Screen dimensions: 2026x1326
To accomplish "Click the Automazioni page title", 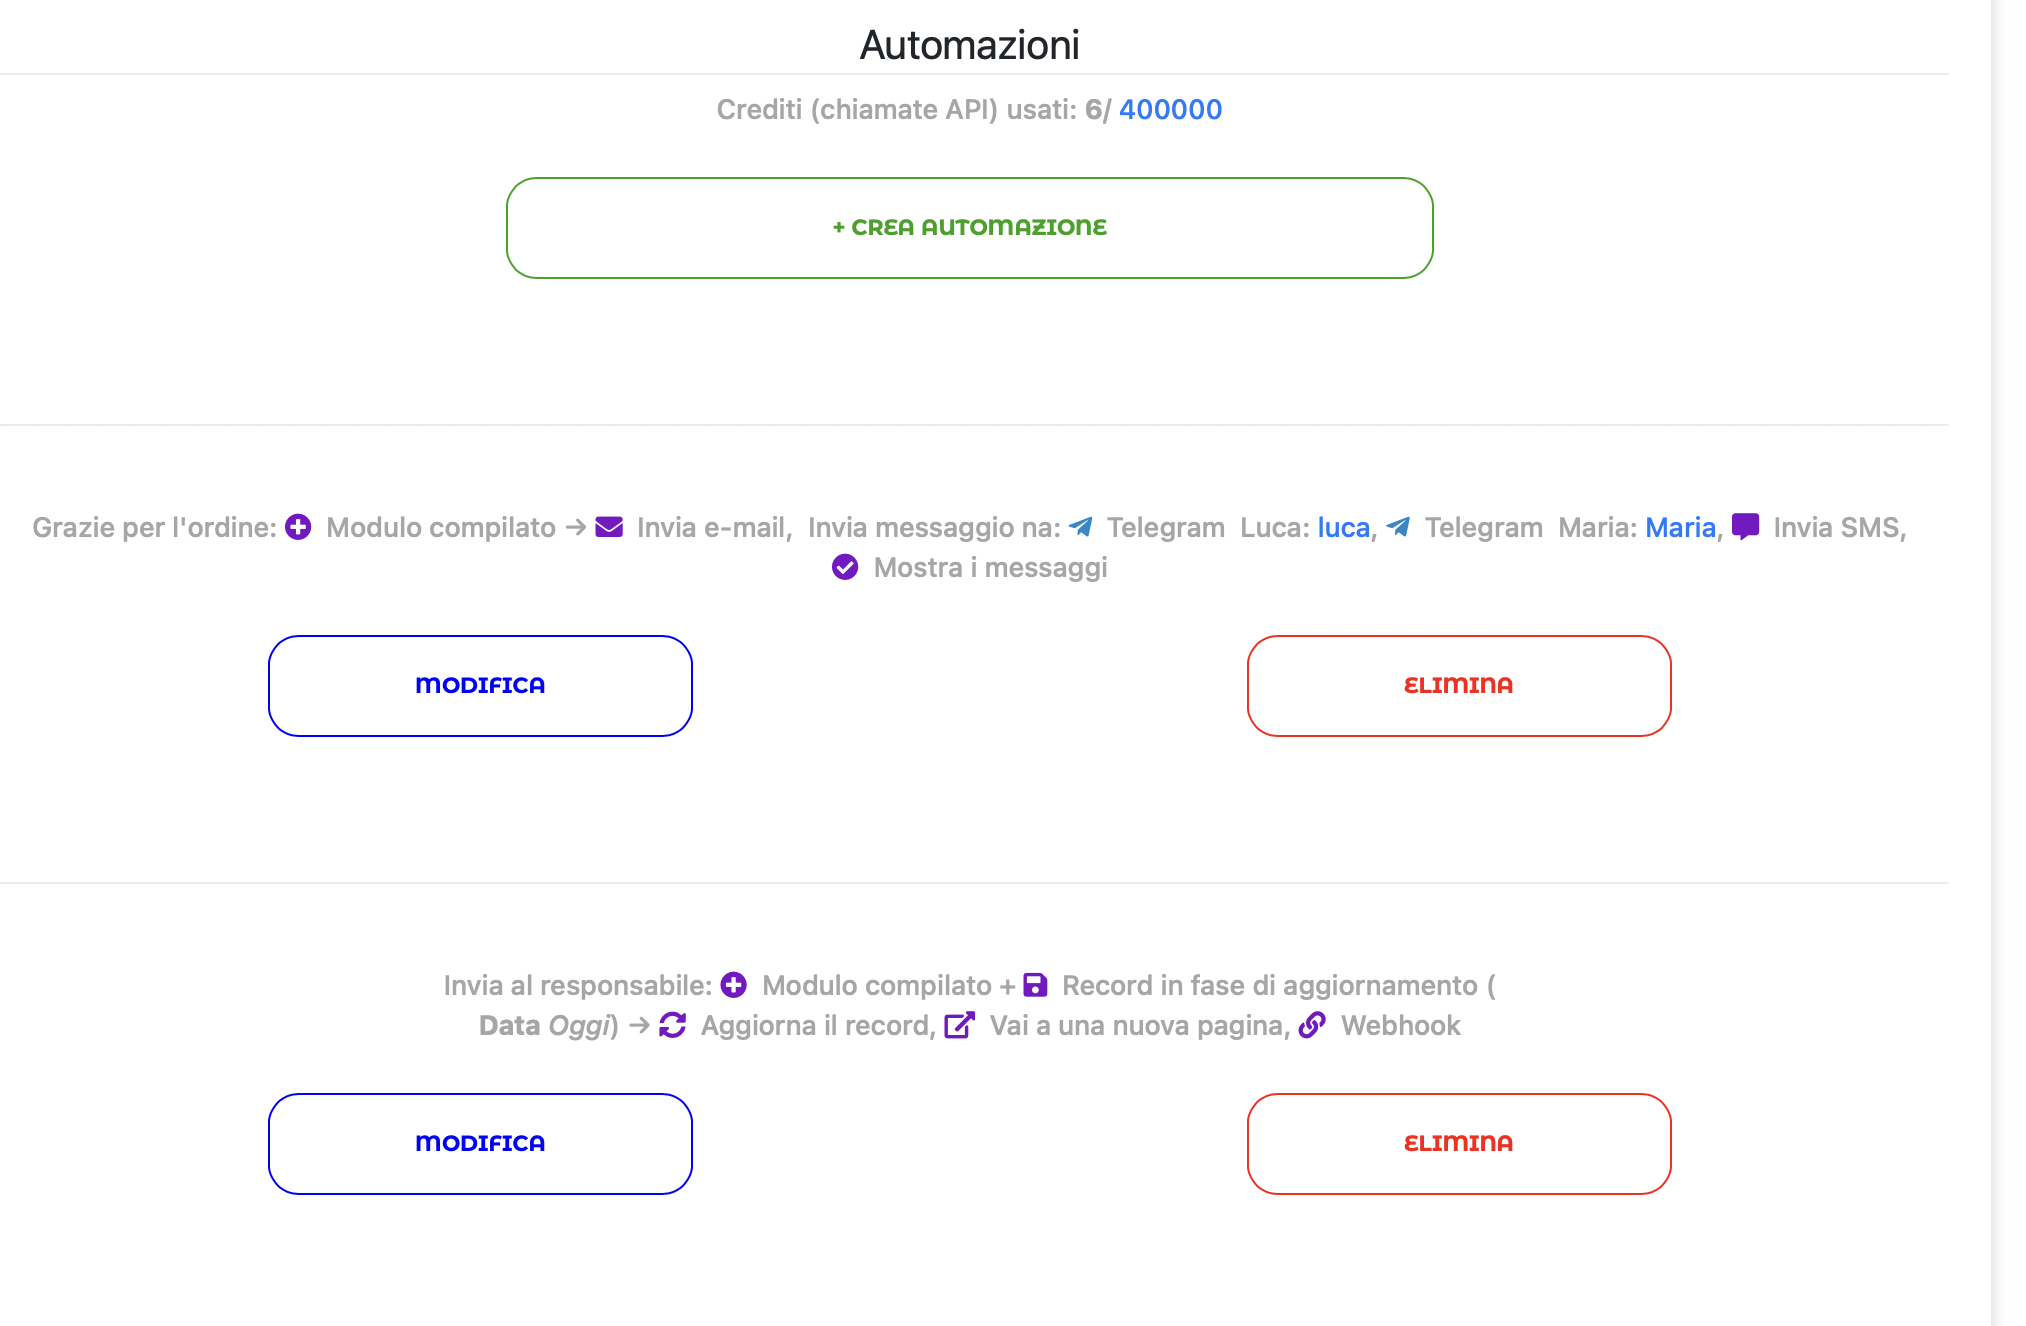I will click(969, 45).
